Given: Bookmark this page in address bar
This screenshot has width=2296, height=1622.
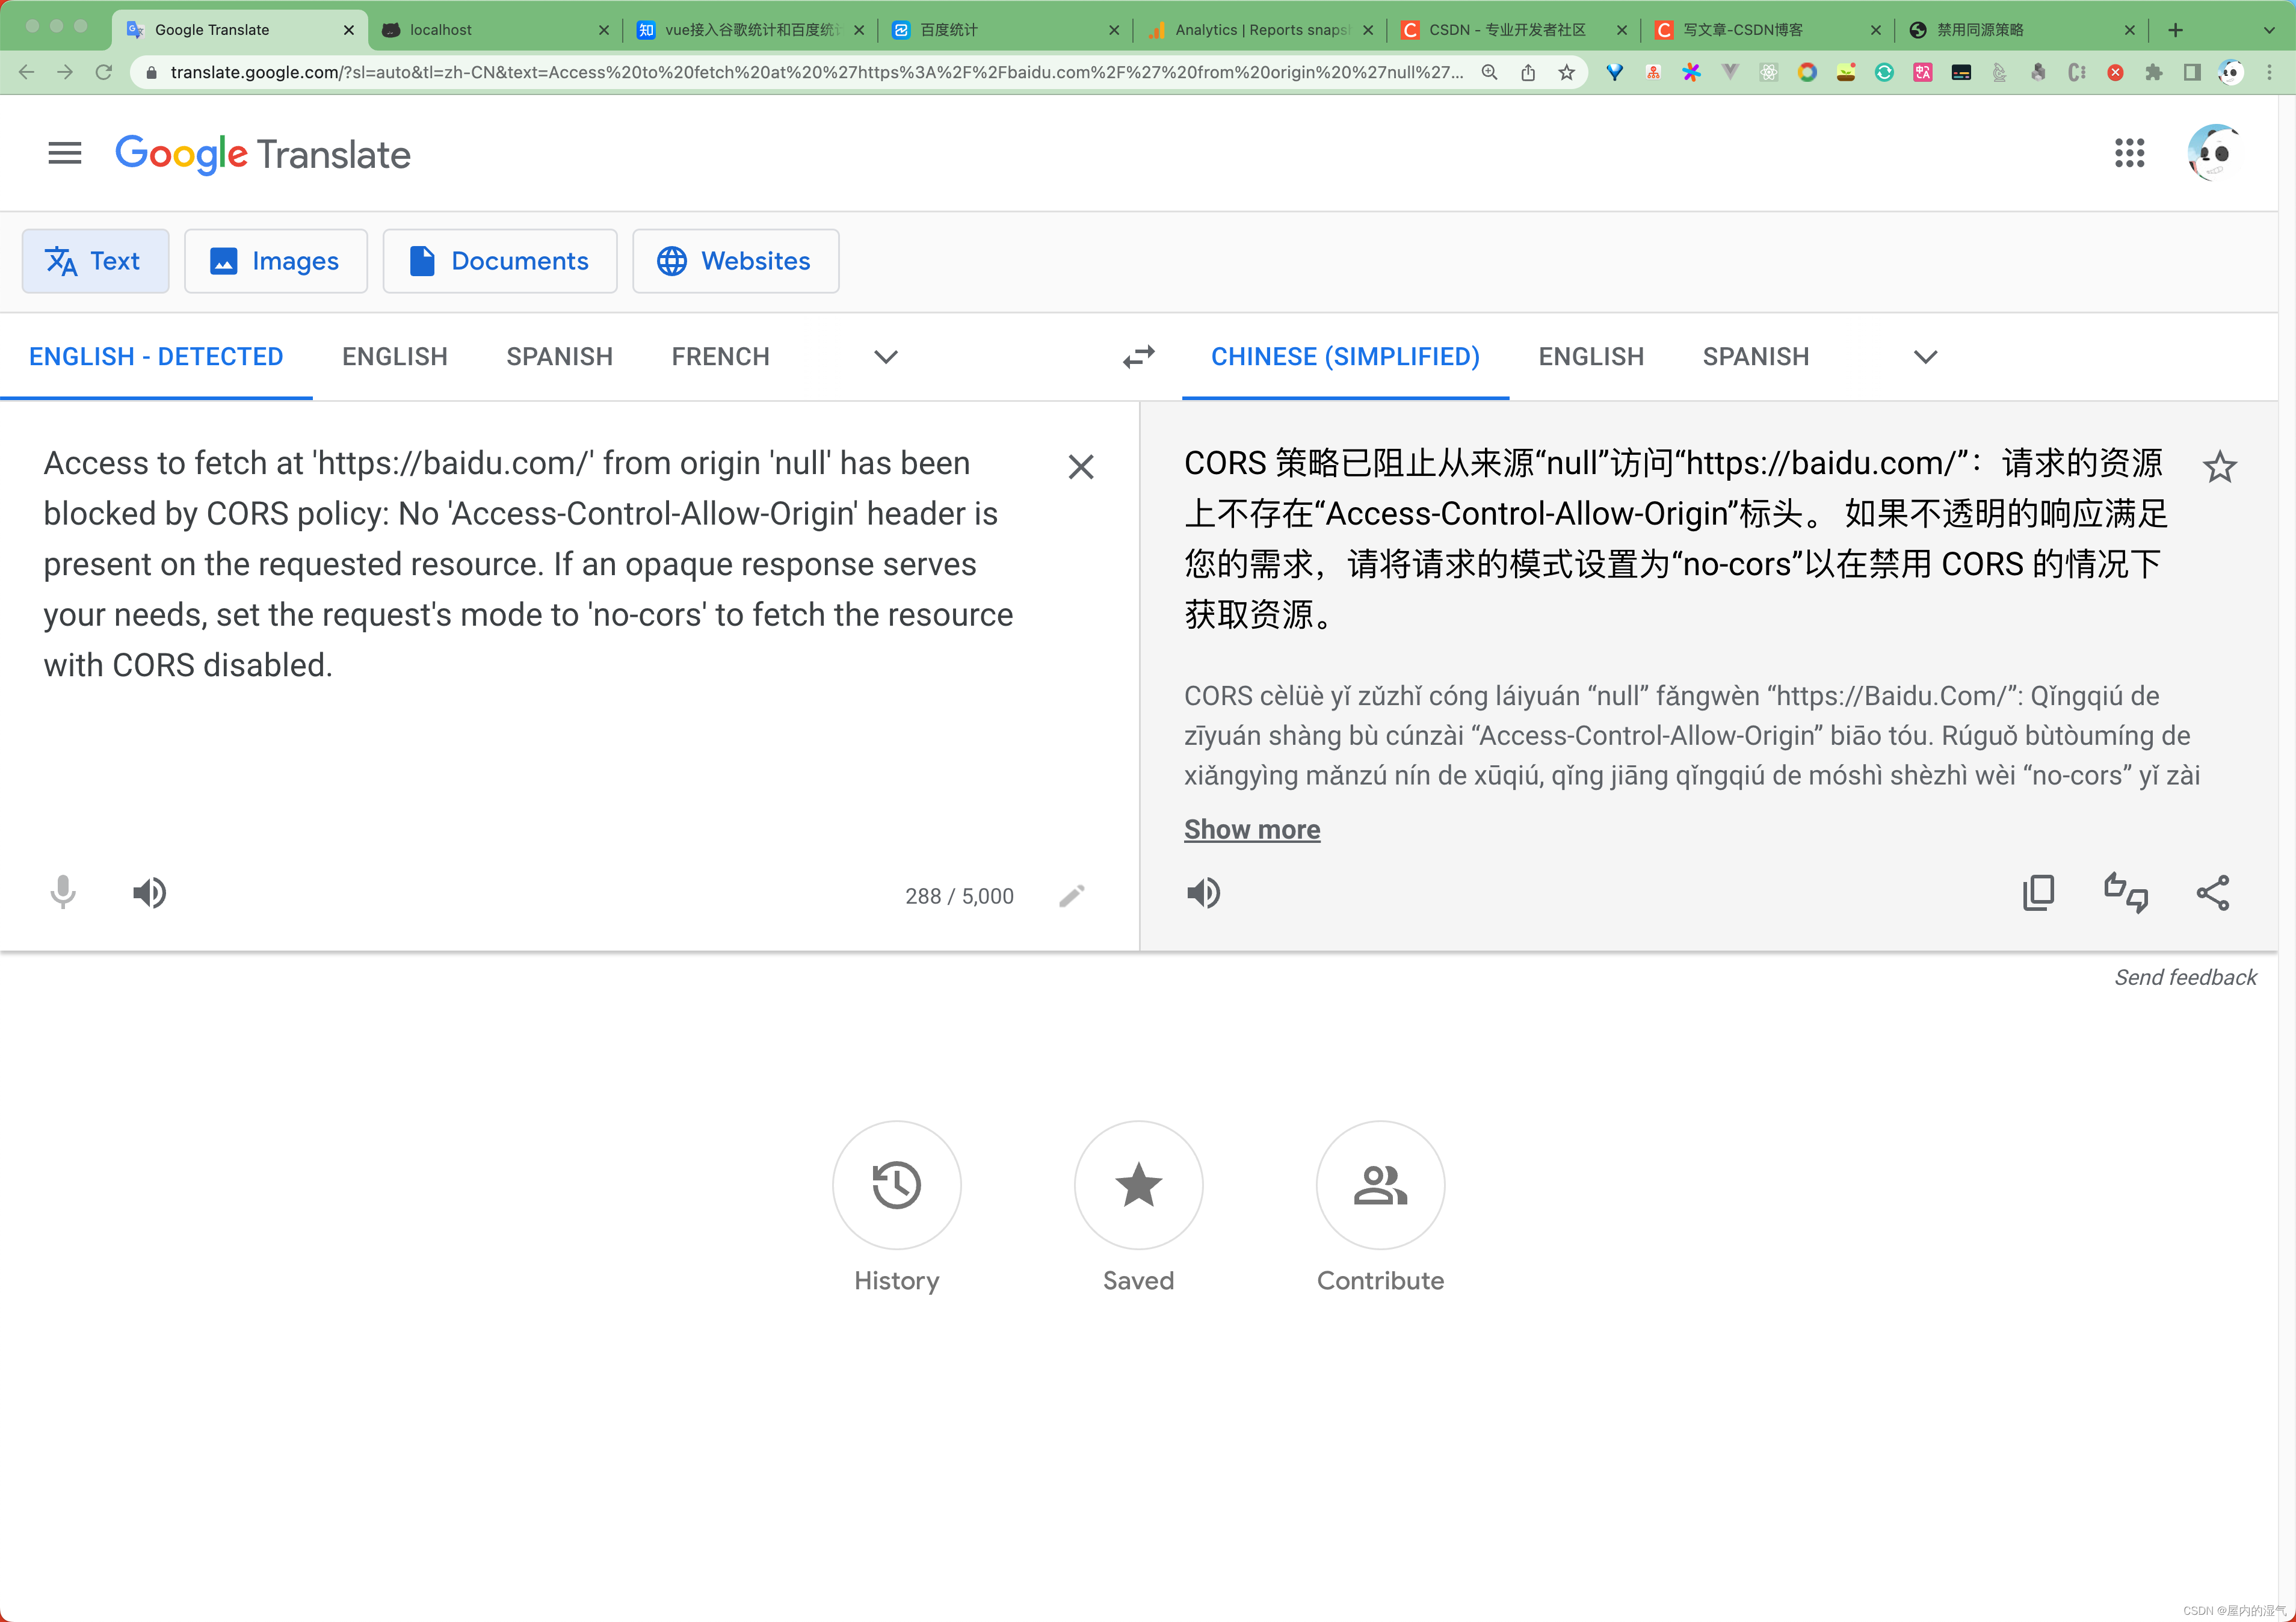Looking at the screenshot, I should [1566, 72].
